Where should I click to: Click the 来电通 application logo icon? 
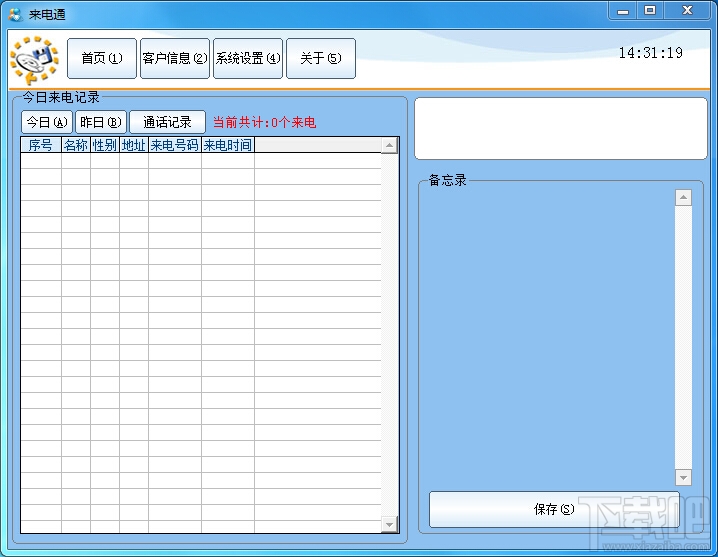[x=35, y=60]
